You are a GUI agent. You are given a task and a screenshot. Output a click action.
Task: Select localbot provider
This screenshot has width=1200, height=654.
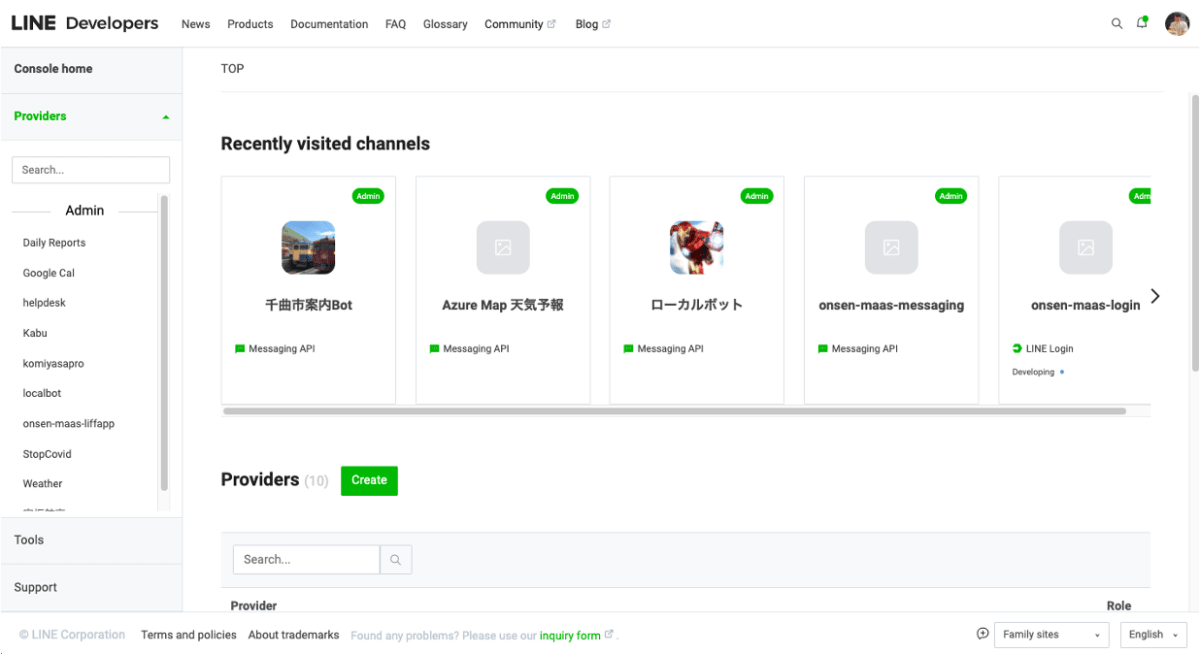[42, 394]
